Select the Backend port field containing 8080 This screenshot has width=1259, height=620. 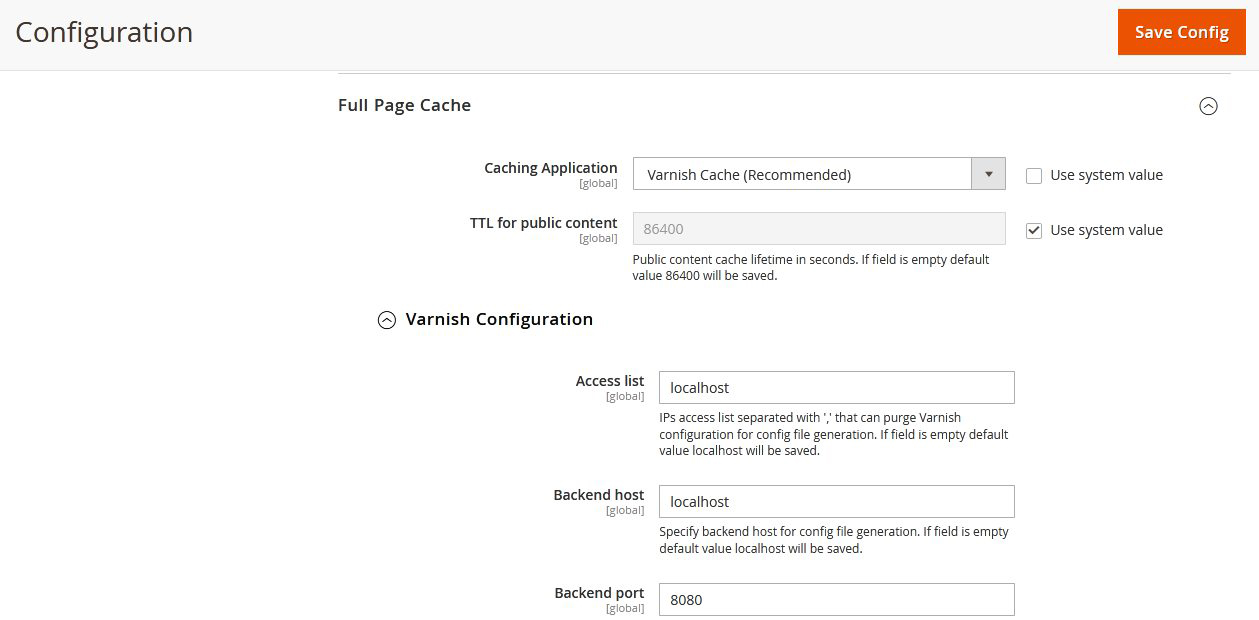point(836,600)
